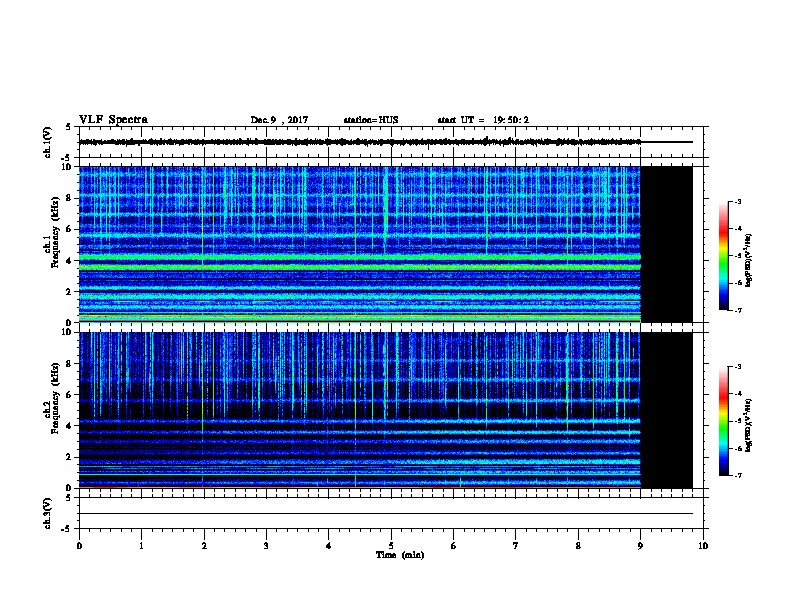Click the ch.1 color scale bar
The height and width of the screenshot is (612, 792).
coord(723,256)
